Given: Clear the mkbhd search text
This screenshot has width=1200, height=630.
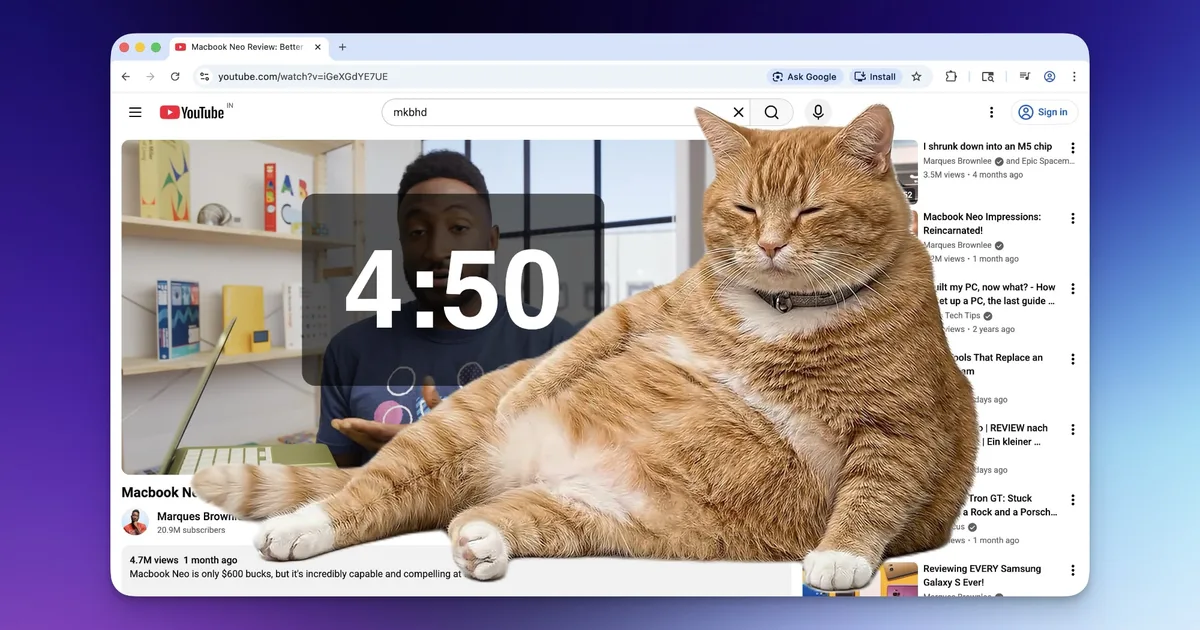Looking at the screenshot, I should click(738, 113).
